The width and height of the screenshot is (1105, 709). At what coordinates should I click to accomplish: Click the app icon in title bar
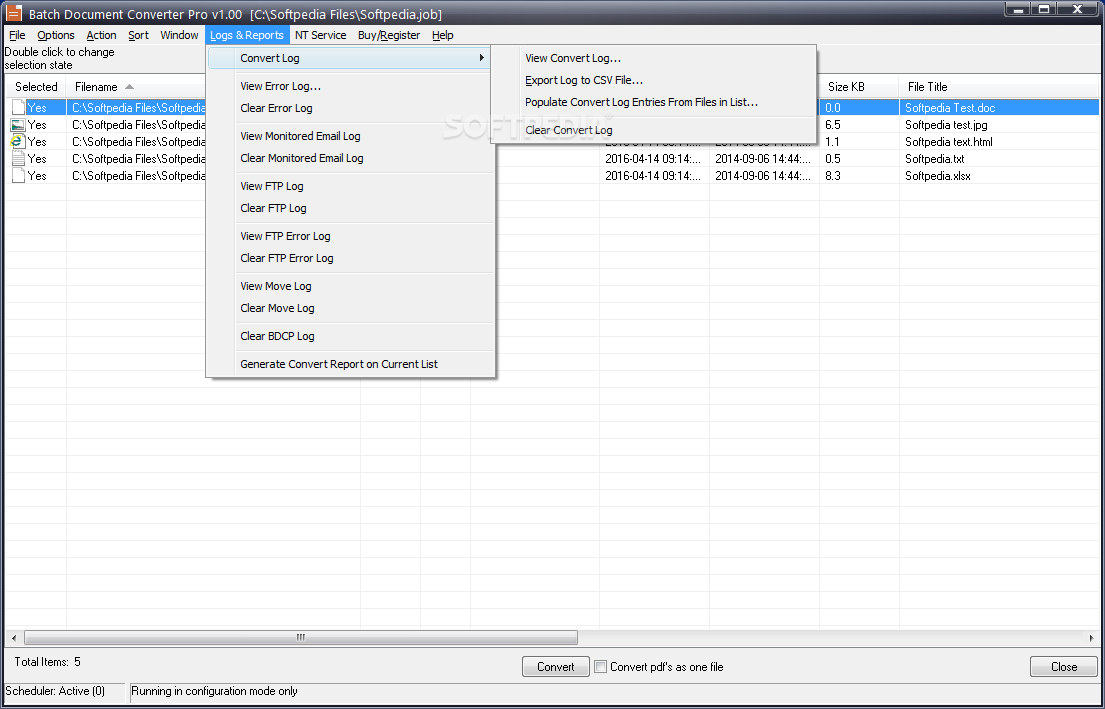coord(13,13)
